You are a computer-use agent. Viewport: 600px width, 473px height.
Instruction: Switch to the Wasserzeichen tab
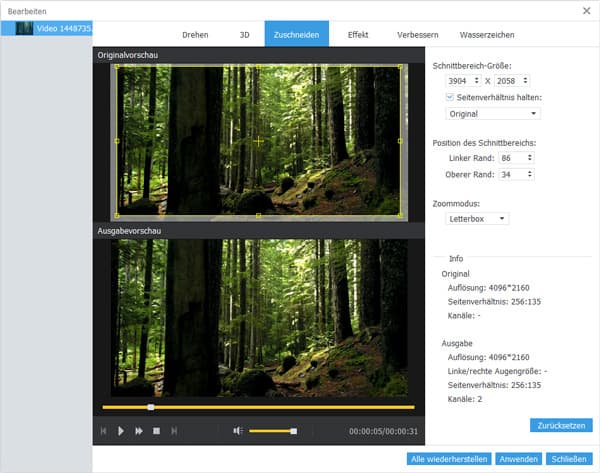(487, 35)
